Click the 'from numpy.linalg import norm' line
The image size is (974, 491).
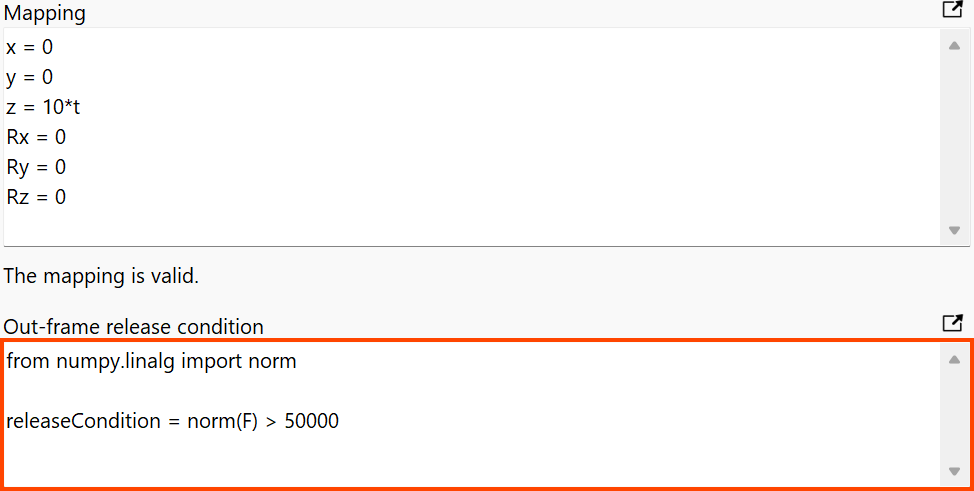click(x=151, y=361)
